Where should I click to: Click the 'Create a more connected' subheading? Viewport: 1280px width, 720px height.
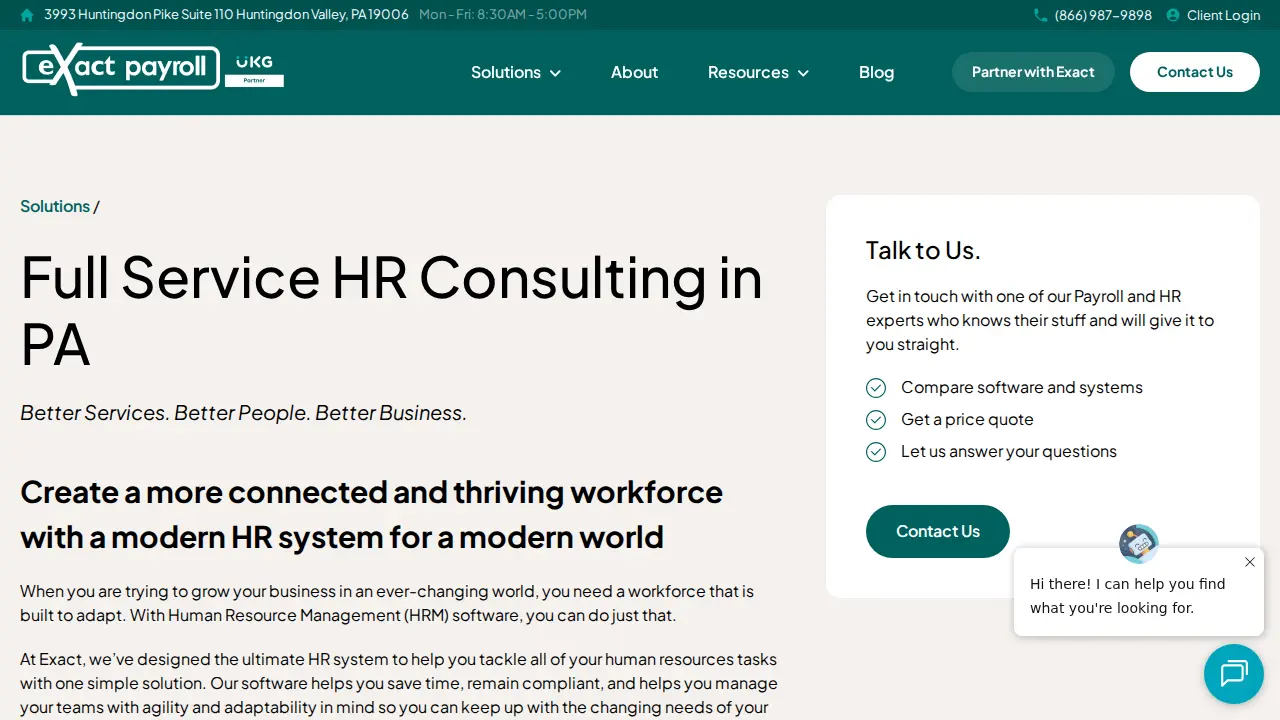371,514
